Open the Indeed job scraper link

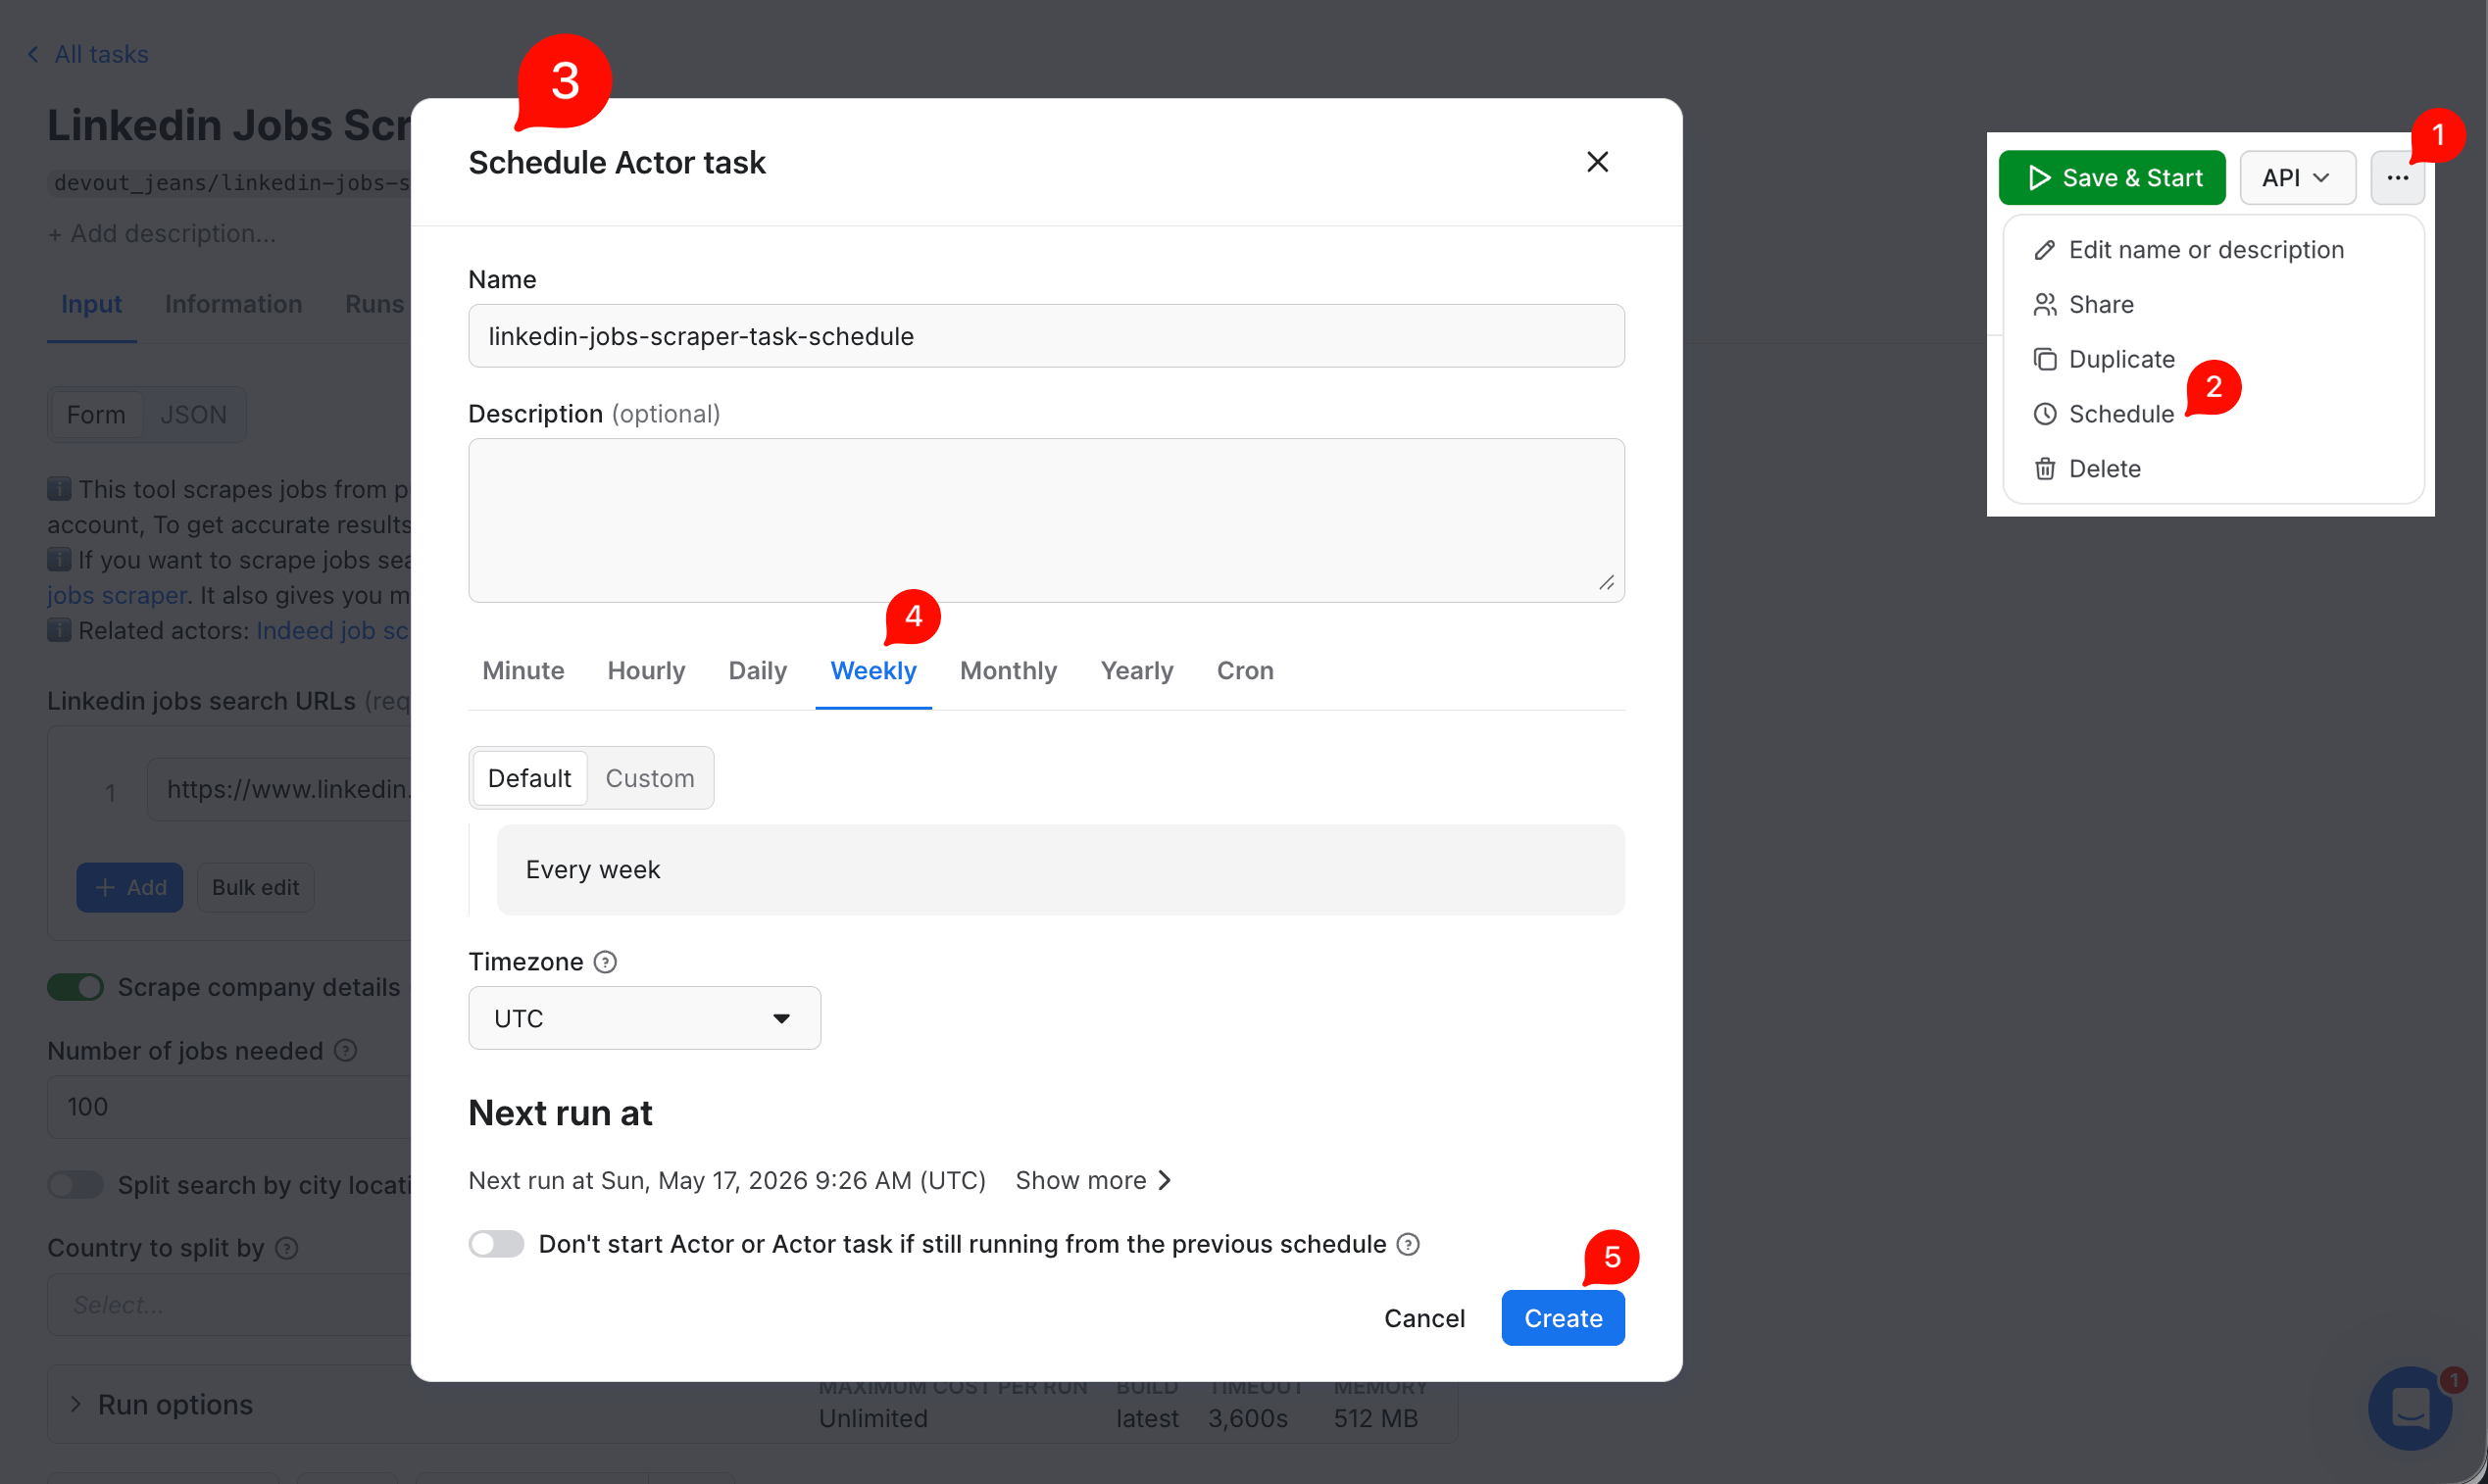point(333,630)
